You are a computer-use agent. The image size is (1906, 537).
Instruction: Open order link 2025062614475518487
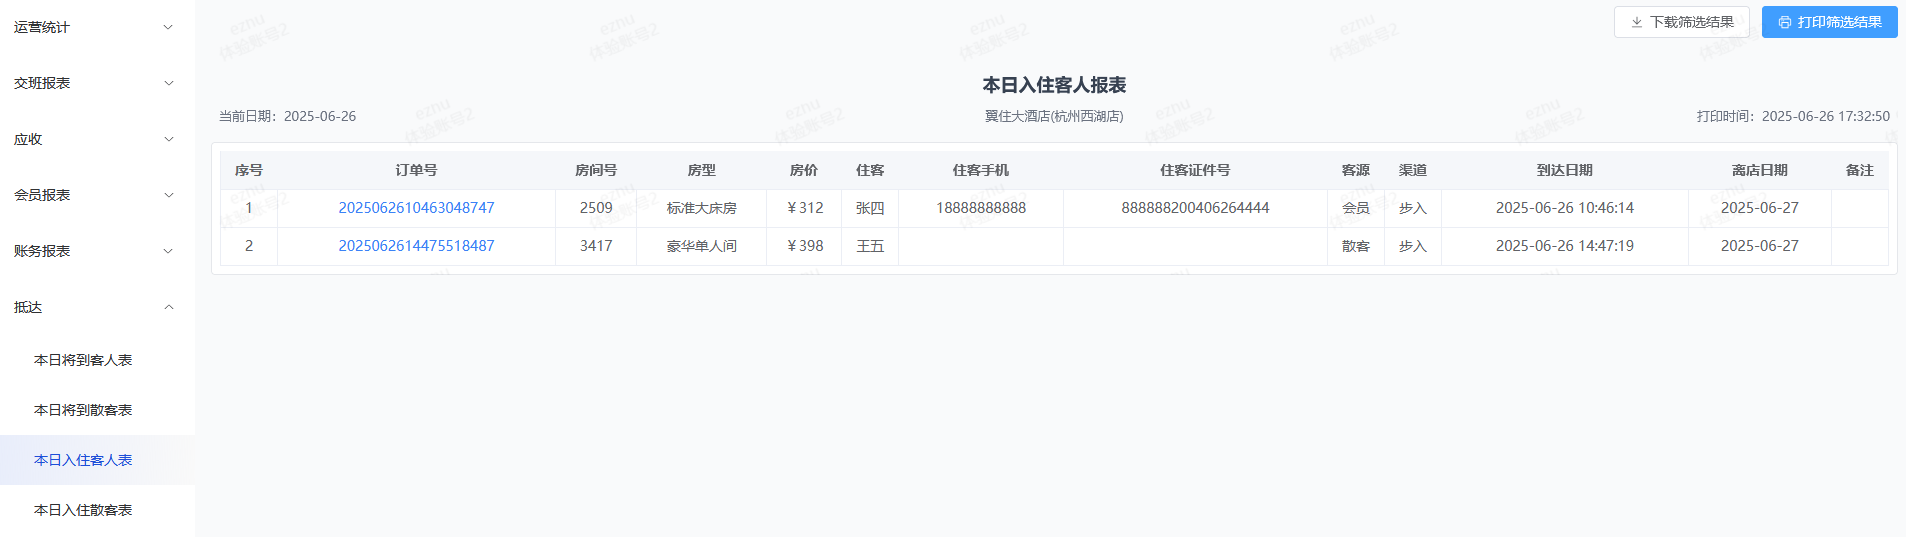tap(416, 246)
